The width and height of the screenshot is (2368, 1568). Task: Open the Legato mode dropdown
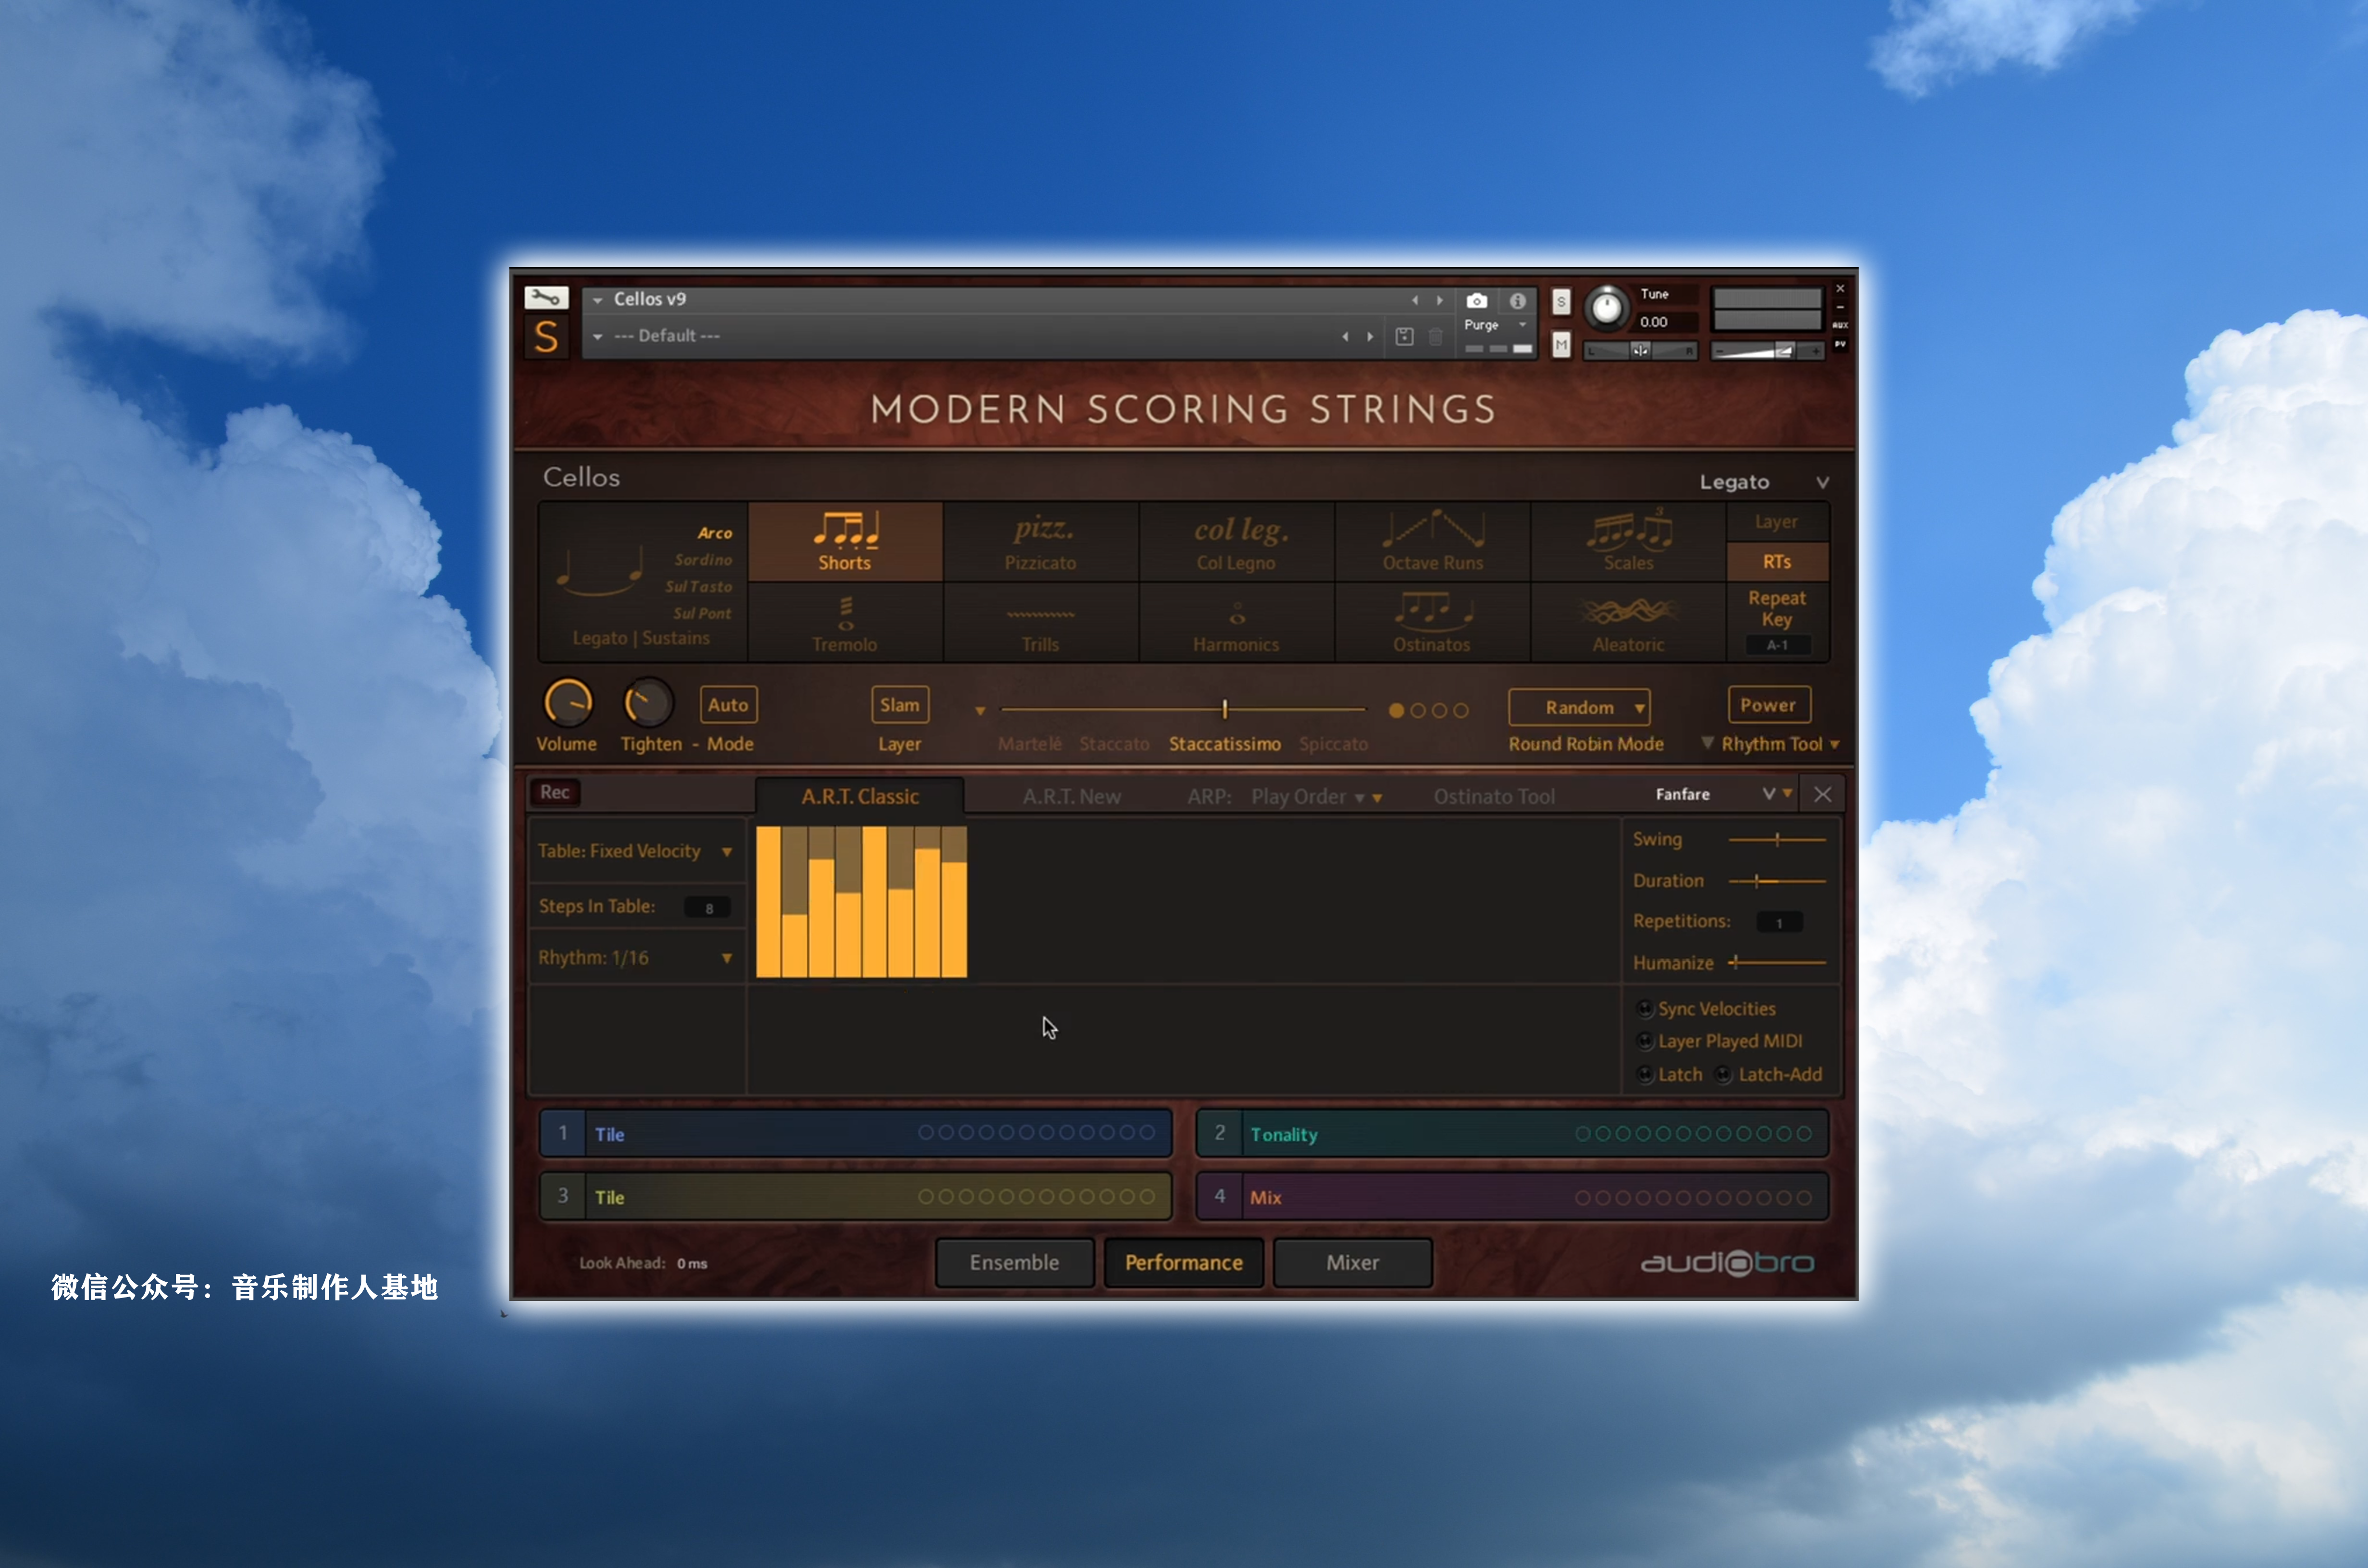point(1822,483)
